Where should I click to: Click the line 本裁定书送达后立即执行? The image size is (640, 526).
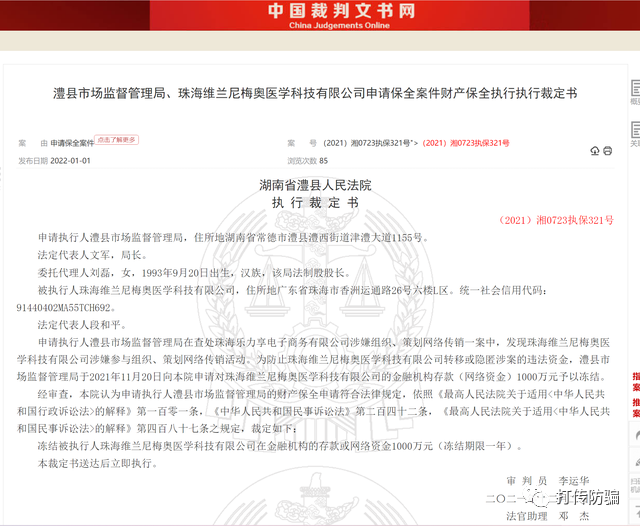(x=97, y=464)
